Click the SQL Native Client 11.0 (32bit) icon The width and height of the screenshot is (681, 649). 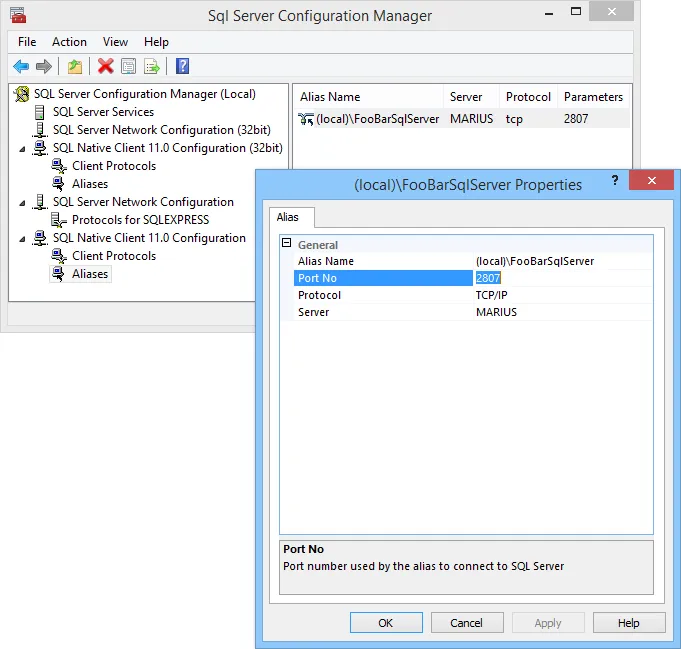pos(40,148)
